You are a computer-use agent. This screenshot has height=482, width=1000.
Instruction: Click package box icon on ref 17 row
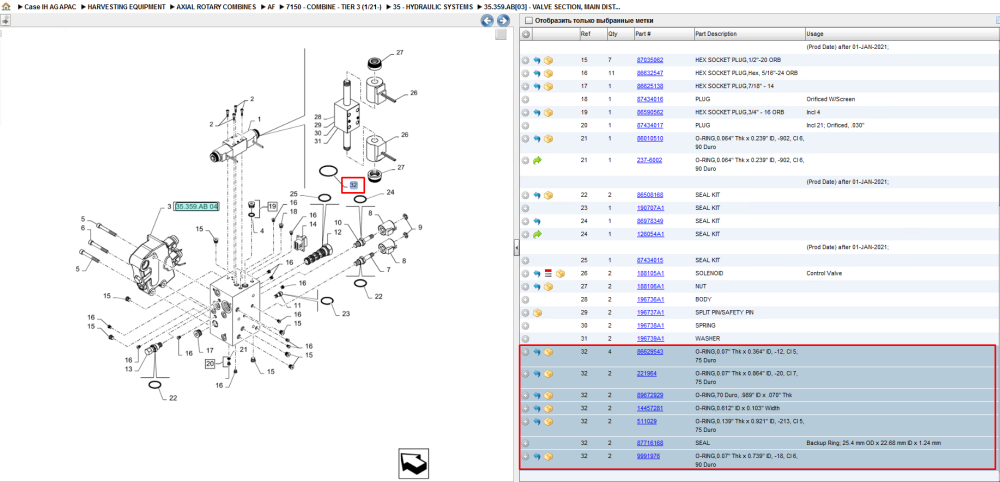(x=548, y=86)
